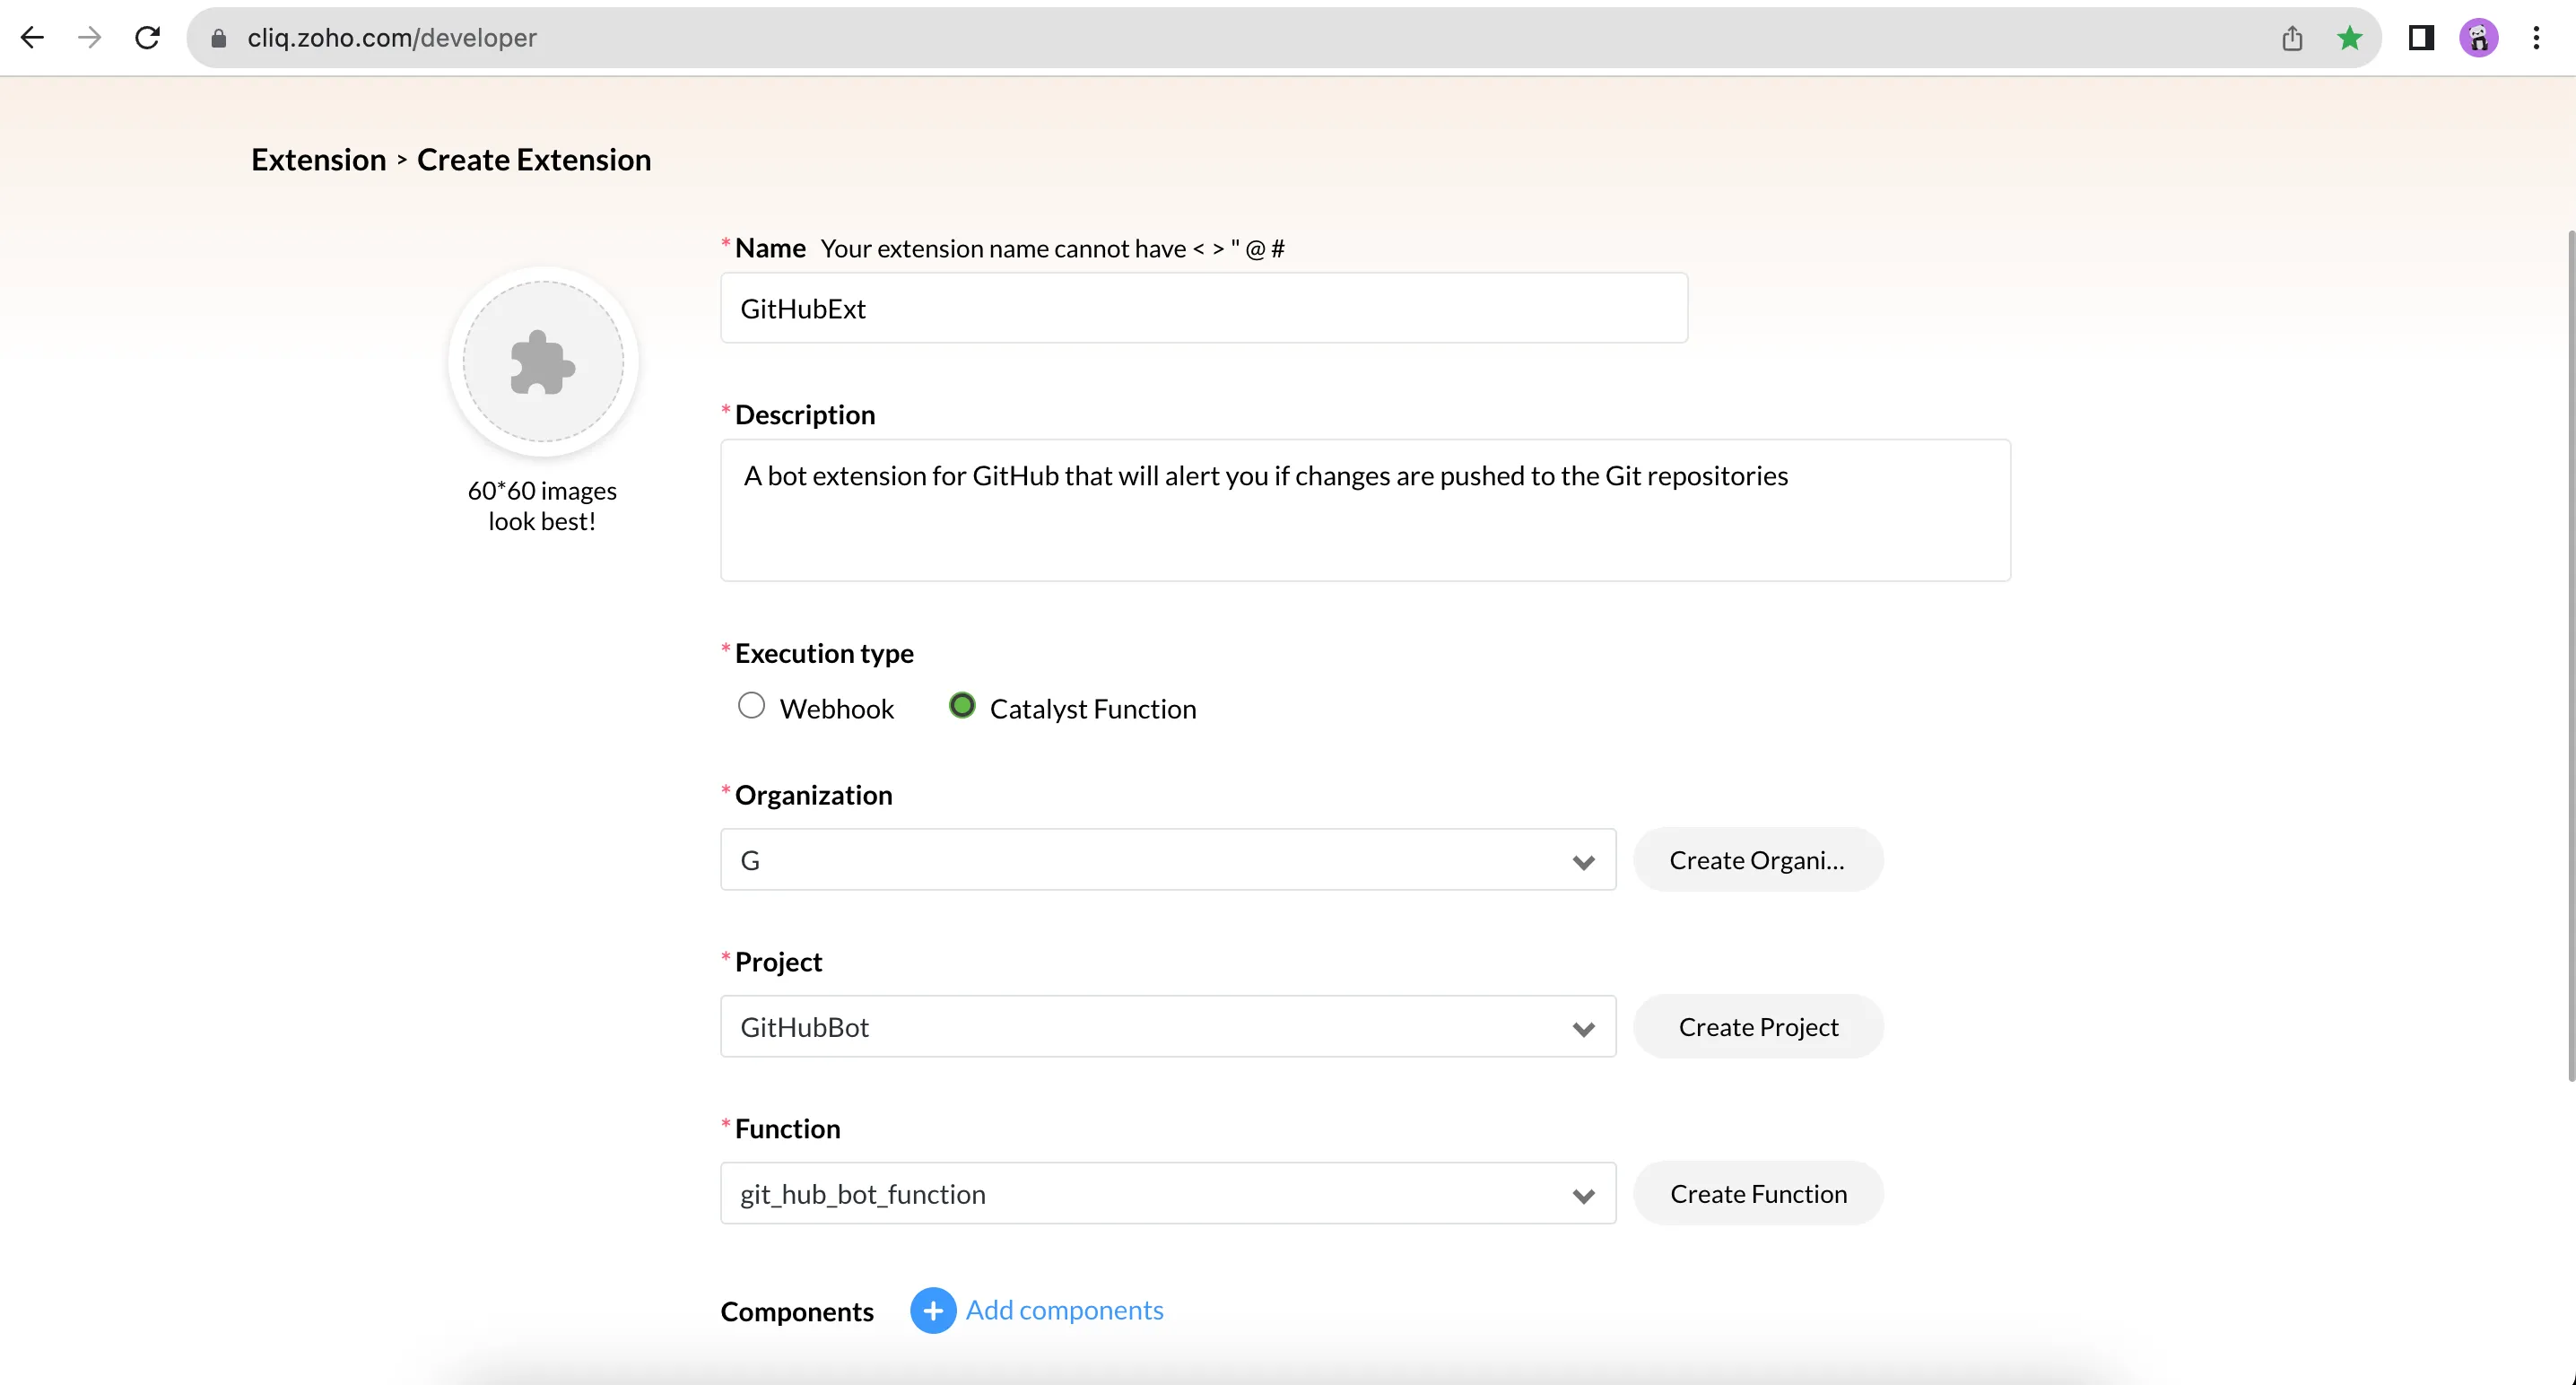Viewport: 2576px width, 1385px height.
Task: Click the blue plus Add components icon
Action: pyautogui.click(x=932, y=1310)
